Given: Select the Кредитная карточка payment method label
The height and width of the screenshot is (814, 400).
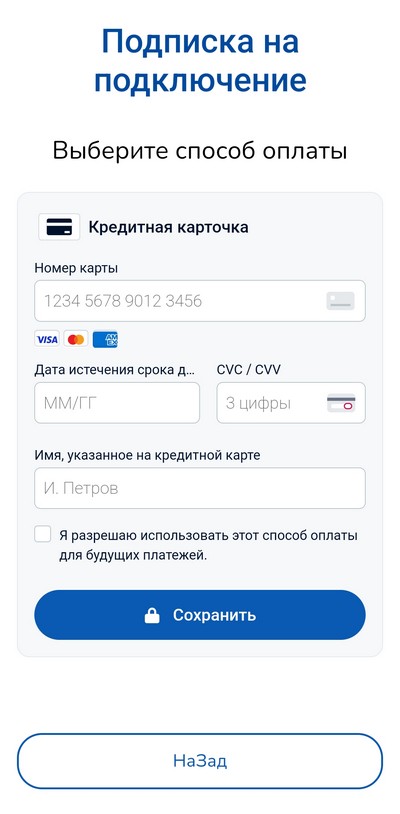Looking at the screenshot, I should [168, 227].
